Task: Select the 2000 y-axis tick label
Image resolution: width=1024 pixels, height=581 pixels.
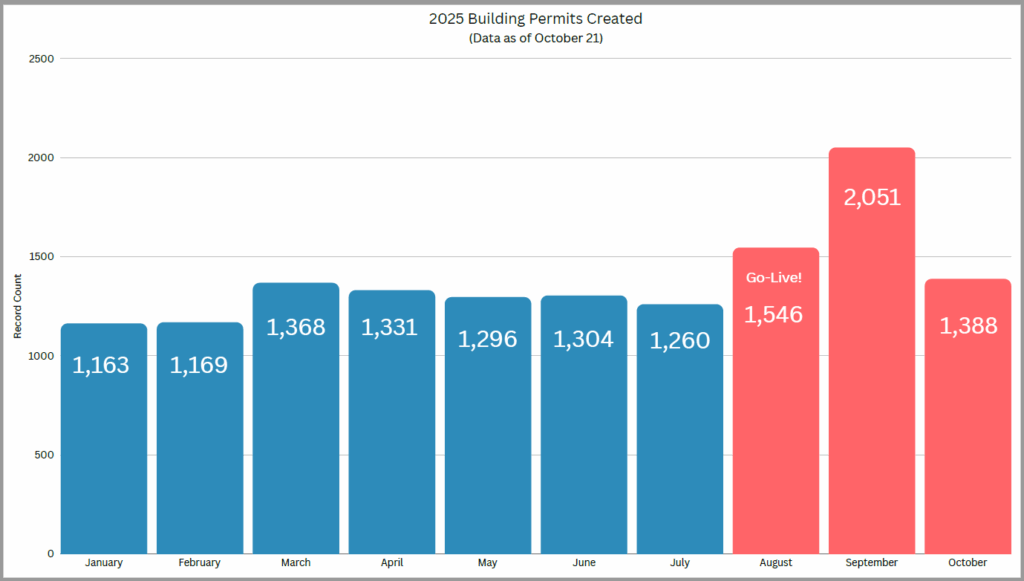Action: (x=42, y=158)
